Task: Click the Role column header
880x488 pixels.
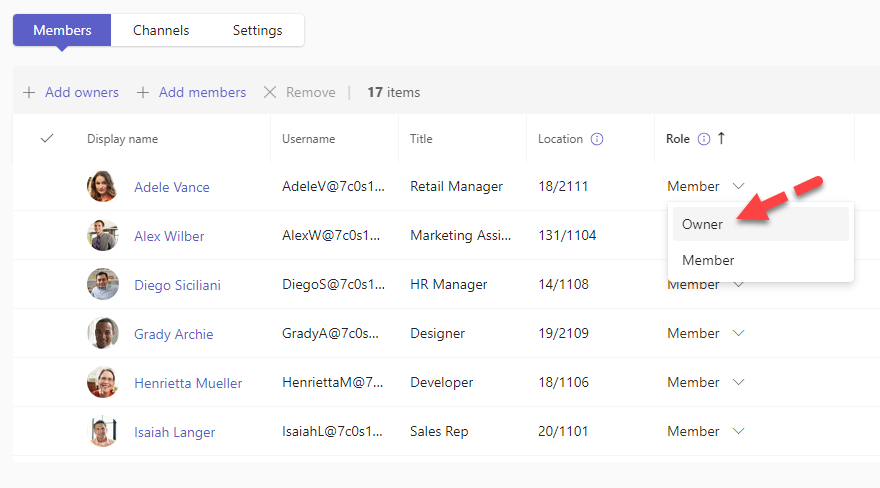Action: [678, 139]
